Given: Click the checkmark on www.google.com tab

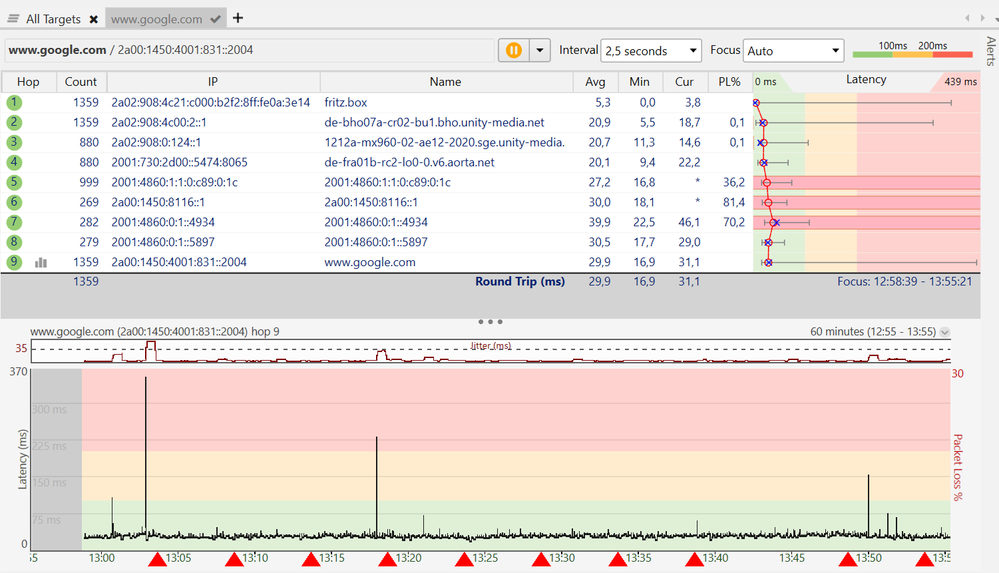Looking at the screenshot, I should (x=215, y=19).
